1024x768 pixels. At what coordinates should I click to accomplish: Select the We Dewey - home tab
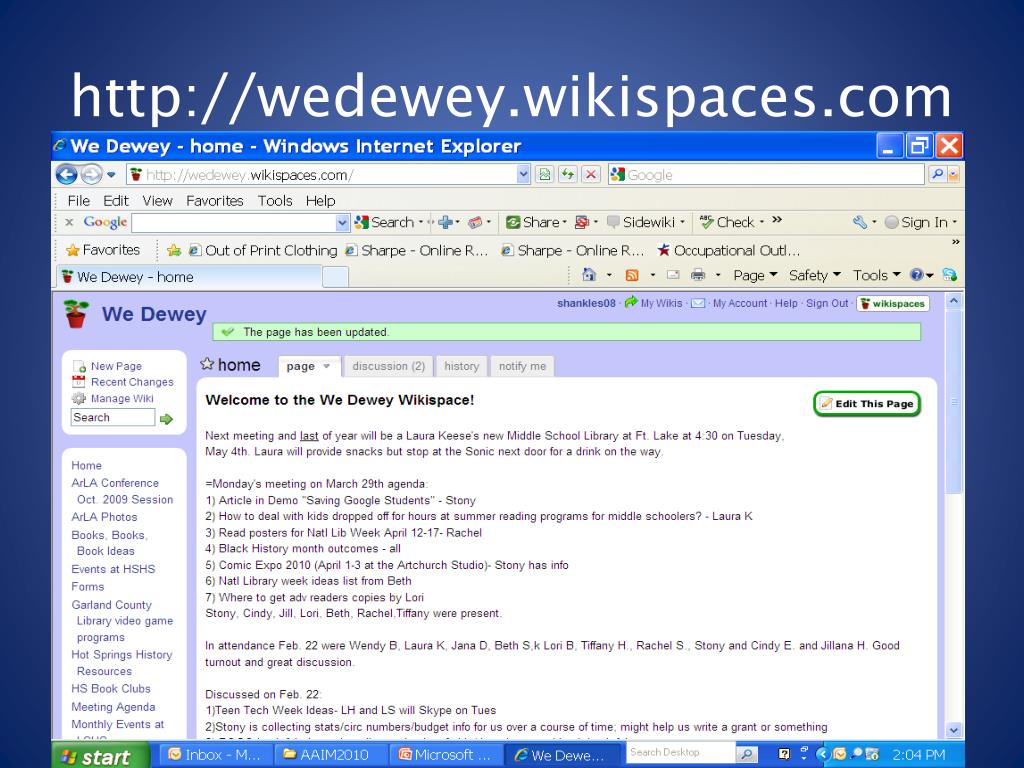click(189, 277)
